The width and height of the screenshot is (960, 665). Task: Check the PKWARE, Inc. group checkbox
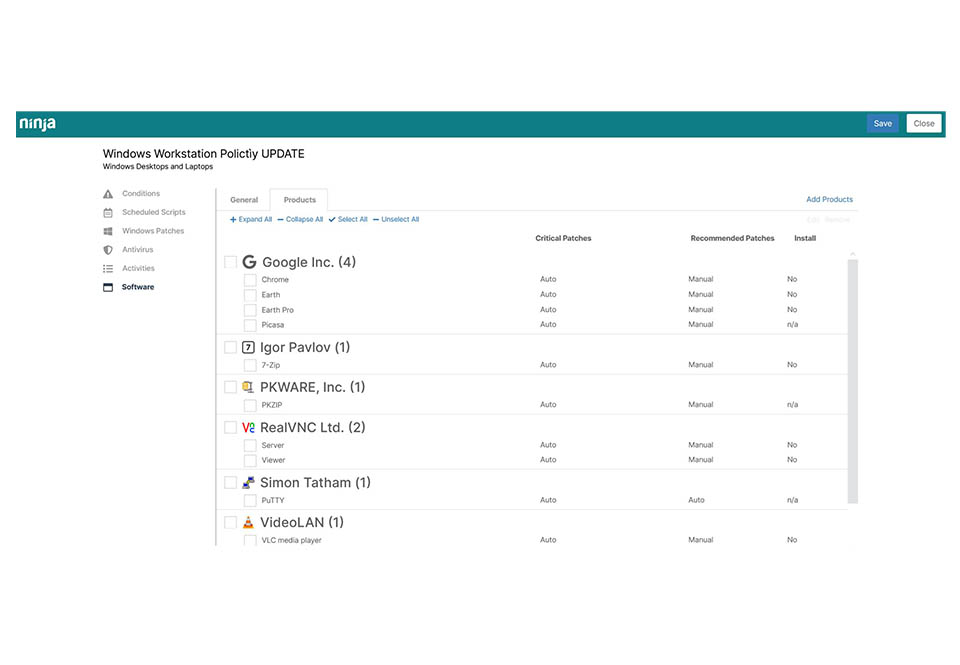coord(230,387)
